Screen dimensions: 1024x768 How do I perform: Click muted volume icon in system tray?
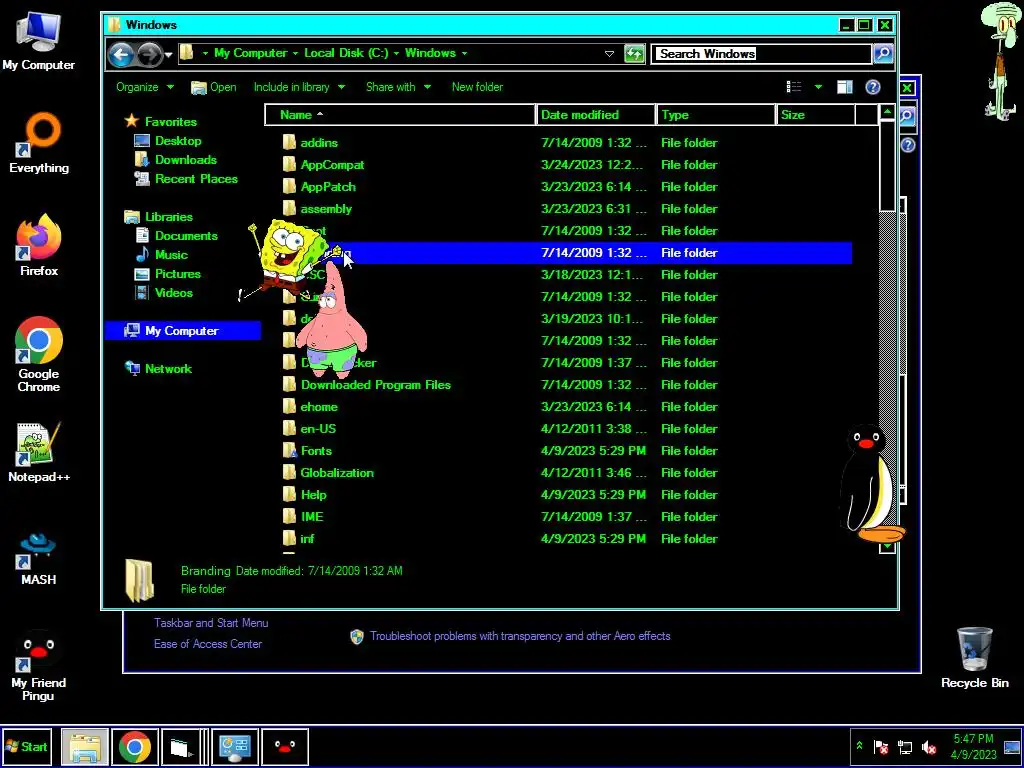(928, 747)
